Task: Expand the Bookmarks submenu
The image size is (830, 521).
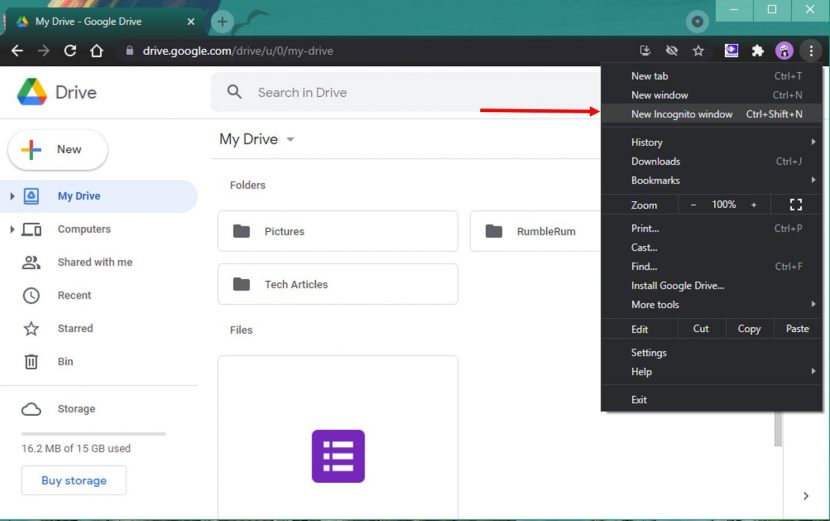Action: pos(712,180)
